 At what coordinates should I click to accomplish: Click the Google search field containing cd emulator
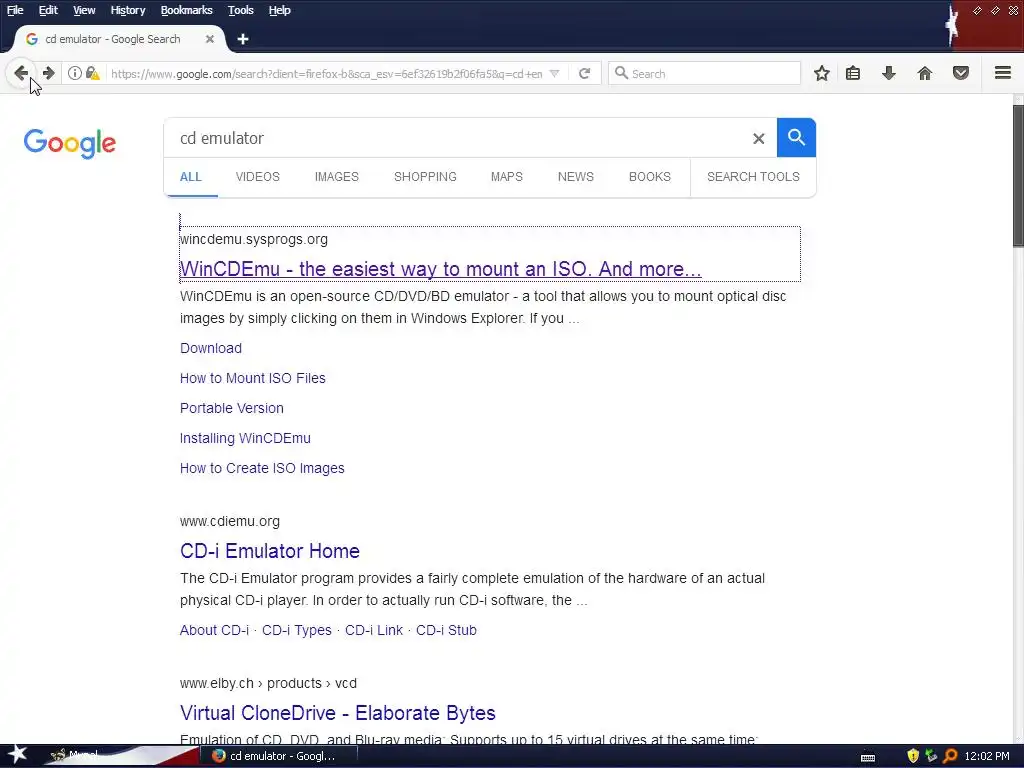(x=457, y=138)
